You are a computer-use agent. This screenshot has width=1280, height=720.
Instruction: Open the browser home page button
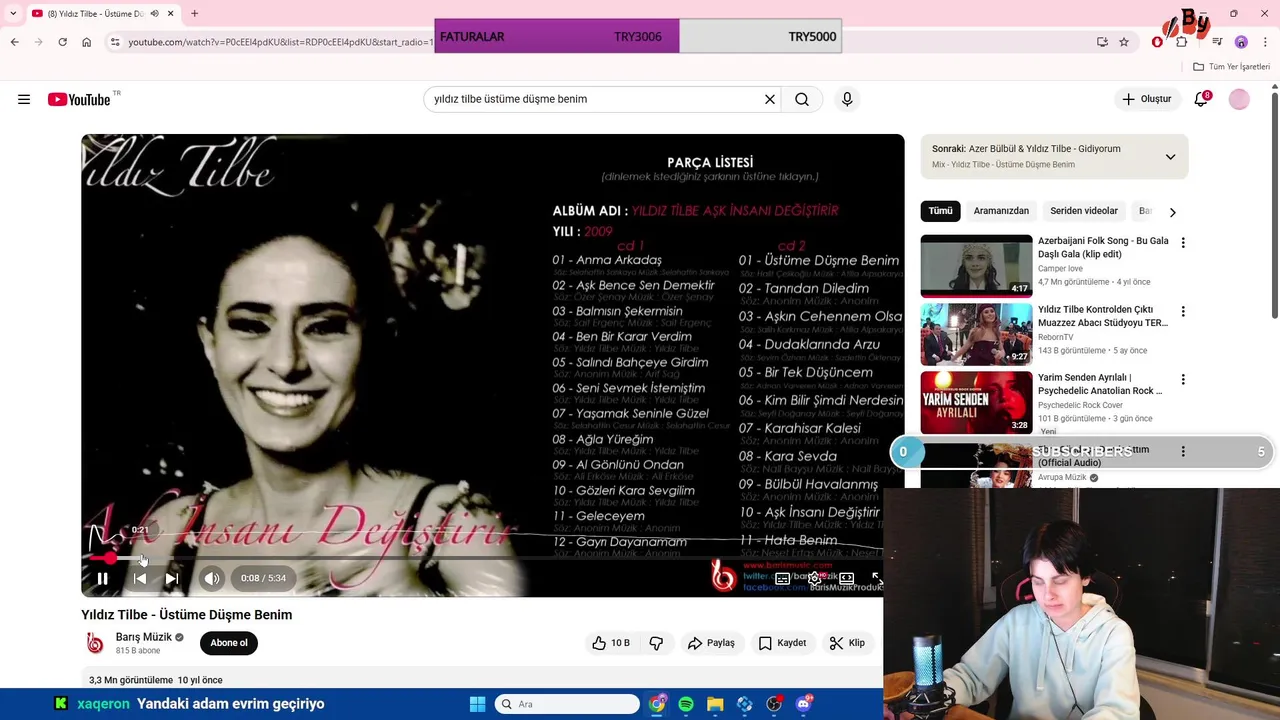click(x=86, y=42)
